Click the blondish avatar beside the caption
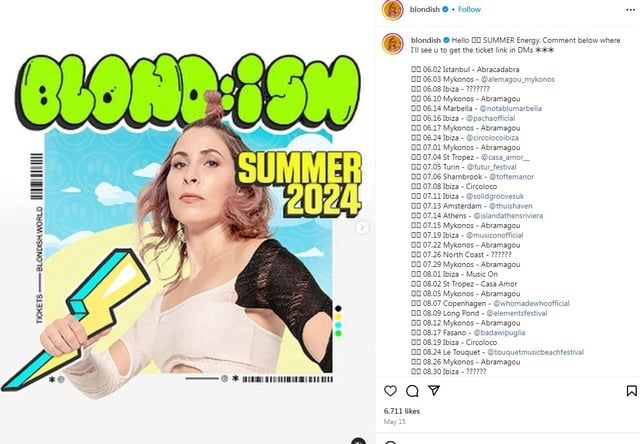This screenshot has height=444, width=640. click(393, 42)
